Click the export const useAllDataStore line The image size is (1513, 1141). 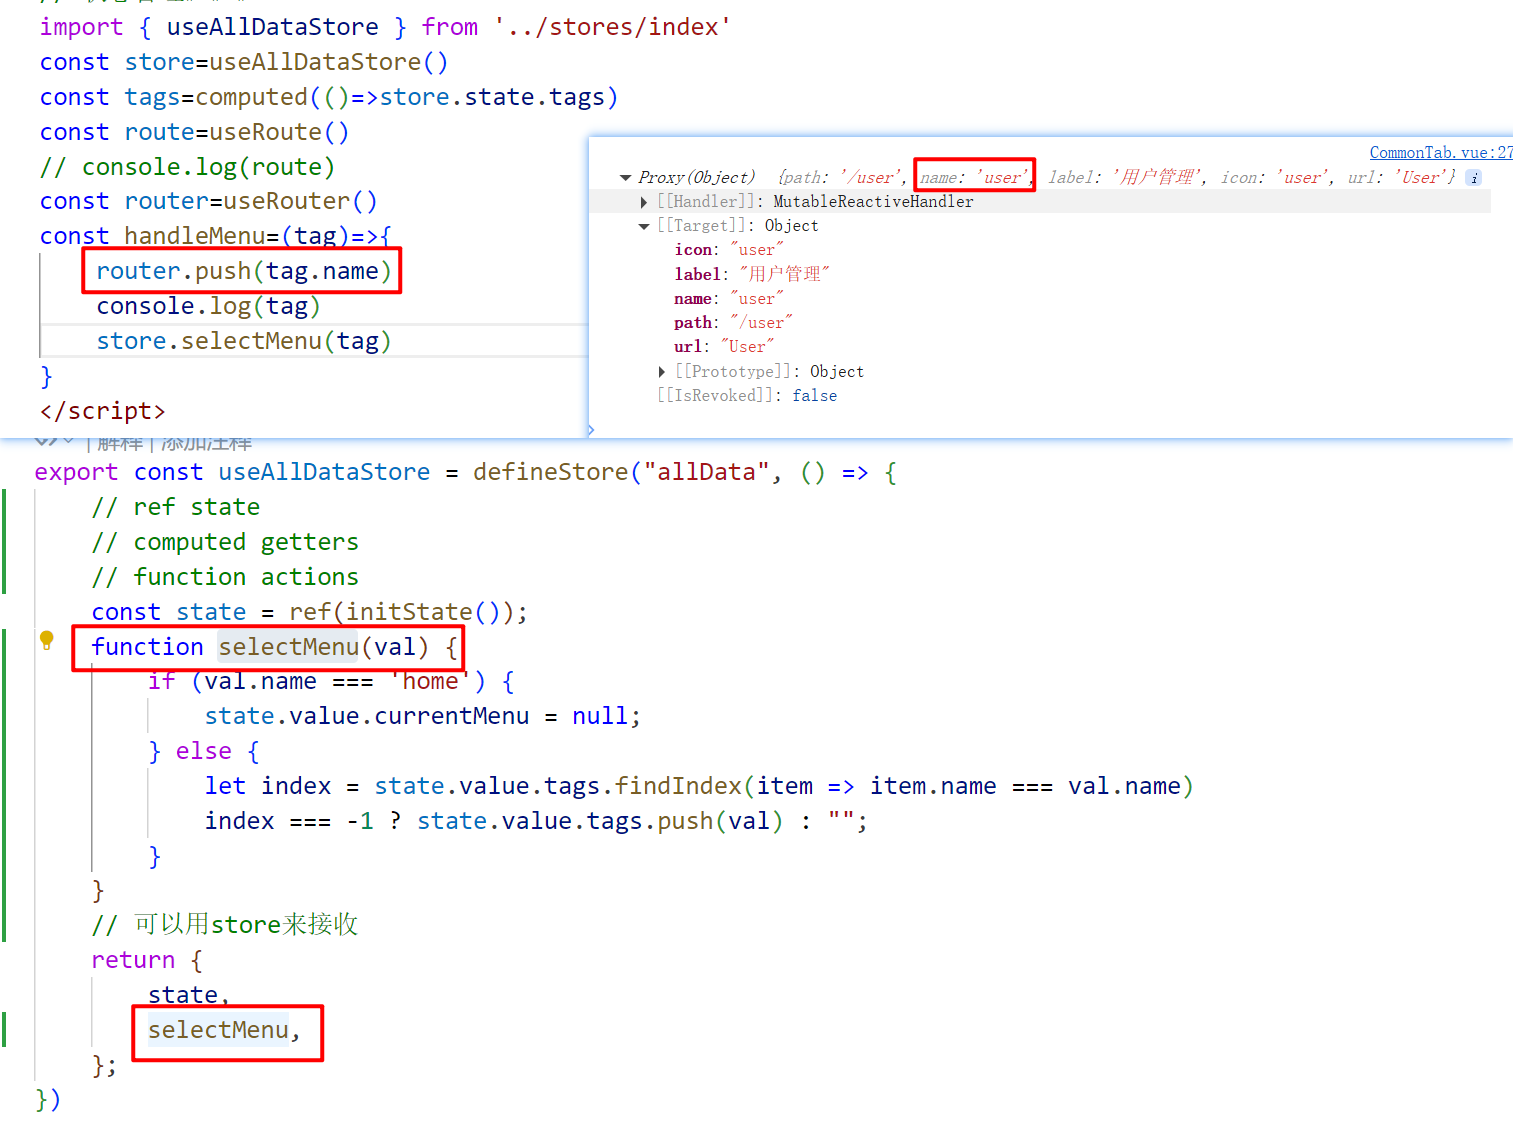466,472
